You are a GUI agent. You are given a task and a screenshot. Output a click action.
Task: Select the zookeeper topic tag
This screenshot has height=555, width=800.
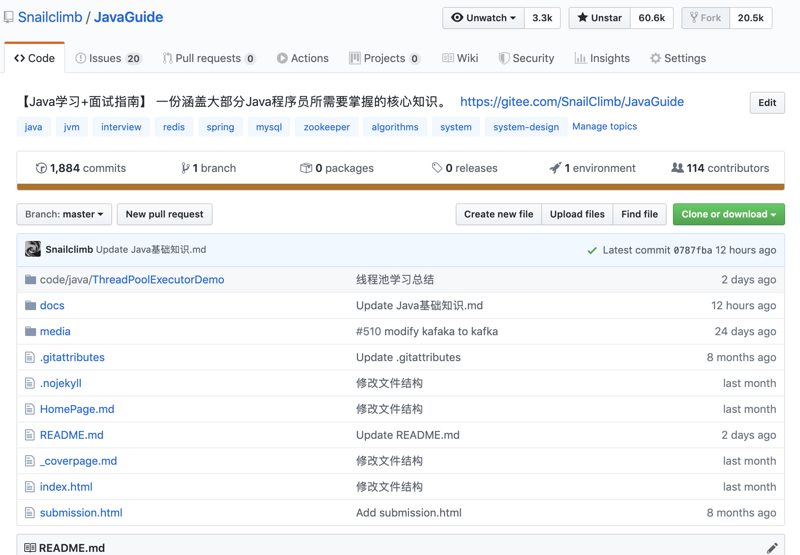pyautogui.click(x=327, y=127)
